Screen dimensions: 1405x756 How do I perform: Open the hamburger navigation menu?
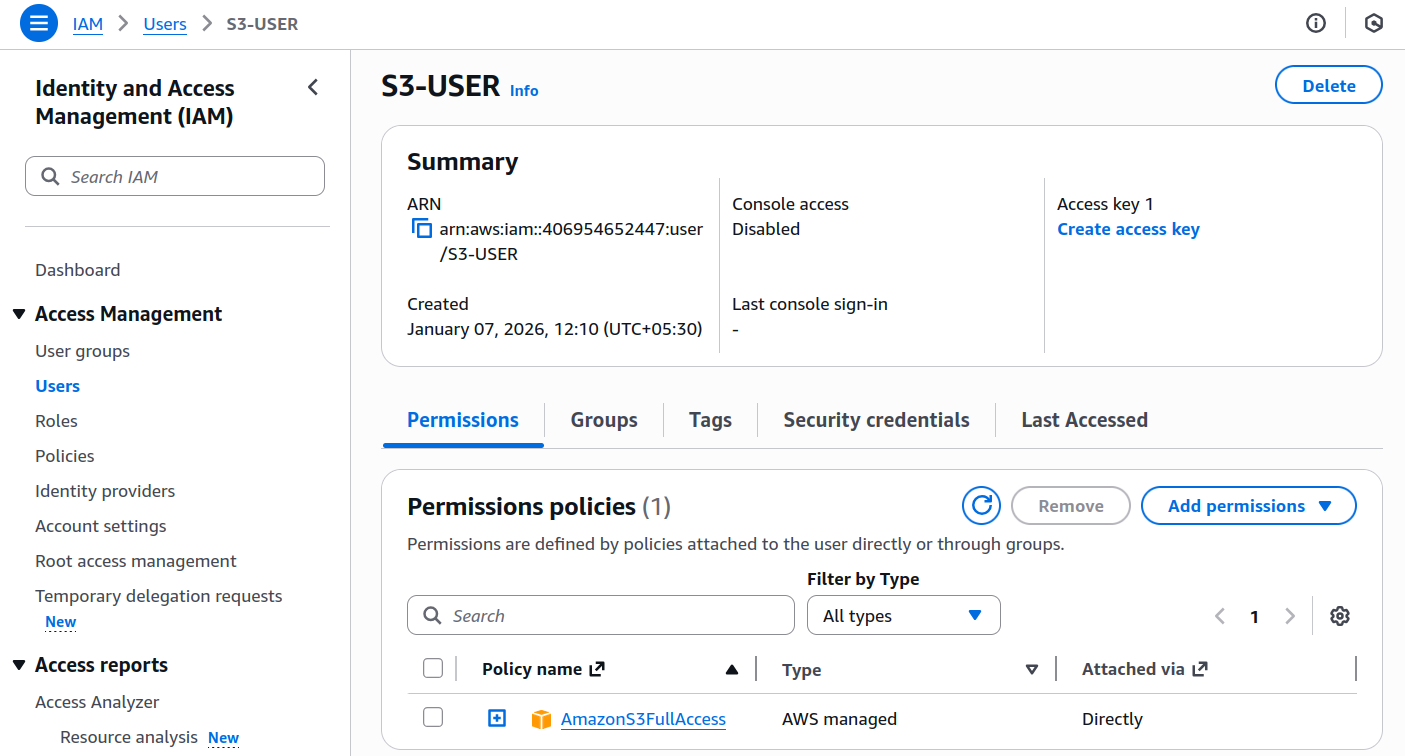pos(39,23)
